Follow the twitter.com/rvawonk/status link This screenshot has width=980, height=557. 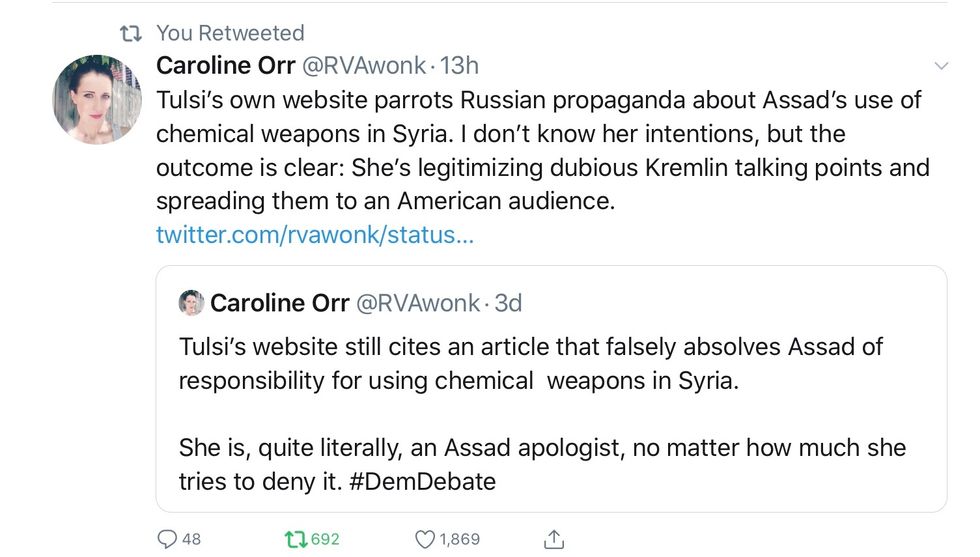coord(315,235)
